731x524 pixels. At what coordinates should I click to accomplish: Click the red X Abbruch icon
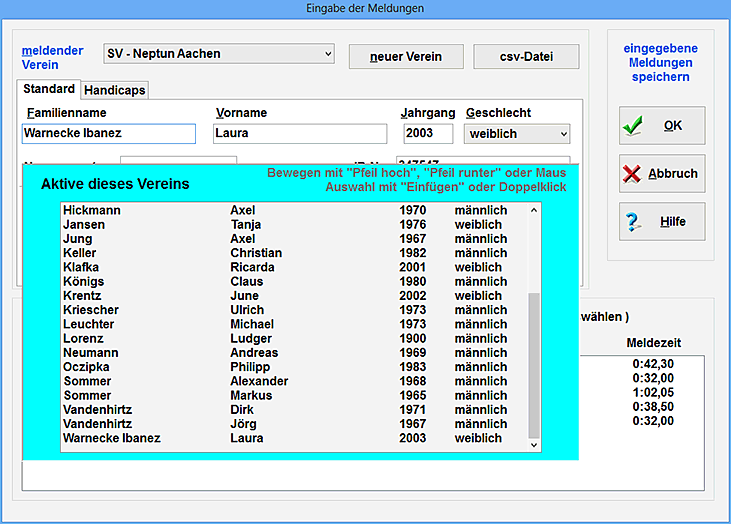[633, 174]
